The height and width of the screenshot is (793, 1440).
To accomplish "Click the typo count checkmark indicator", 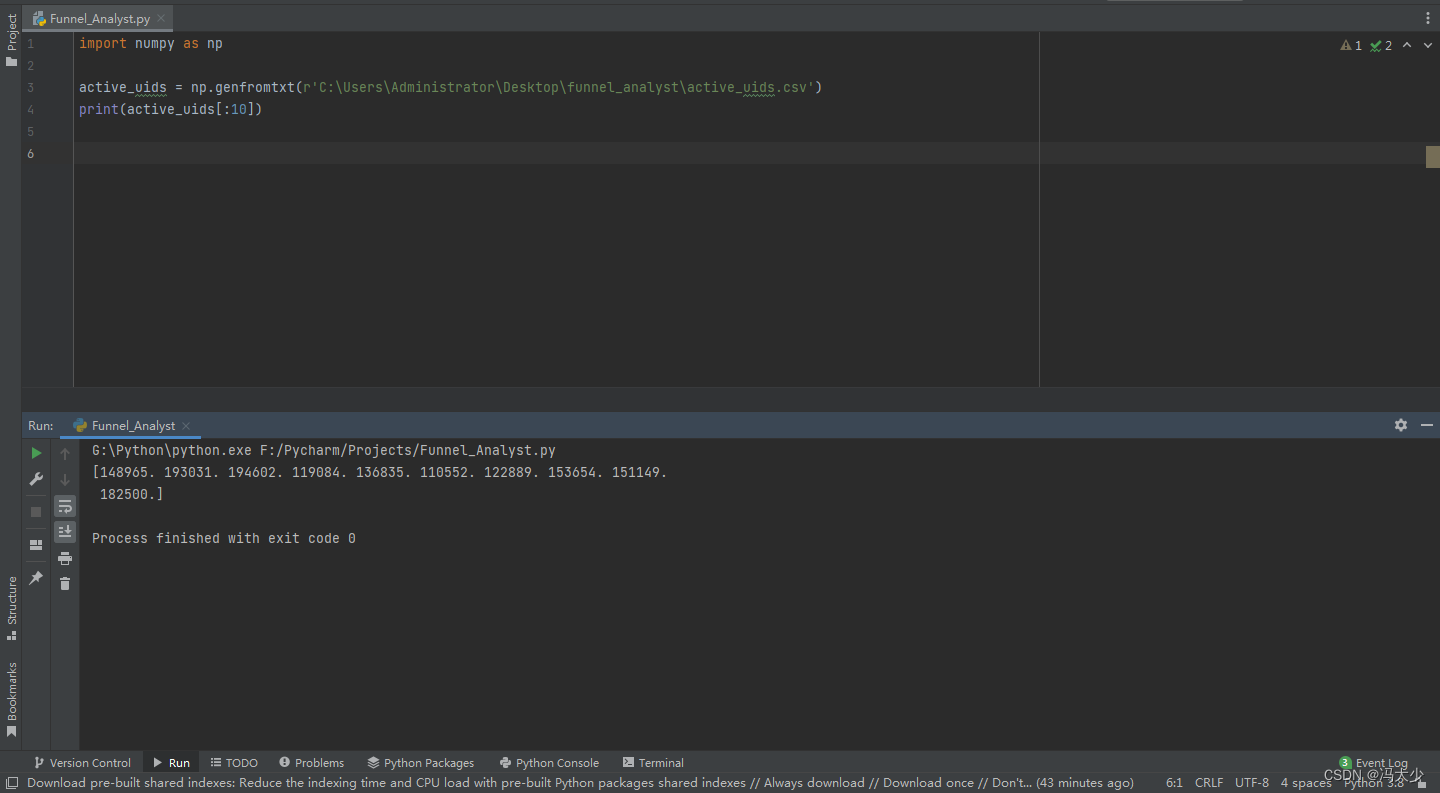I will [x=1381, y=45].
